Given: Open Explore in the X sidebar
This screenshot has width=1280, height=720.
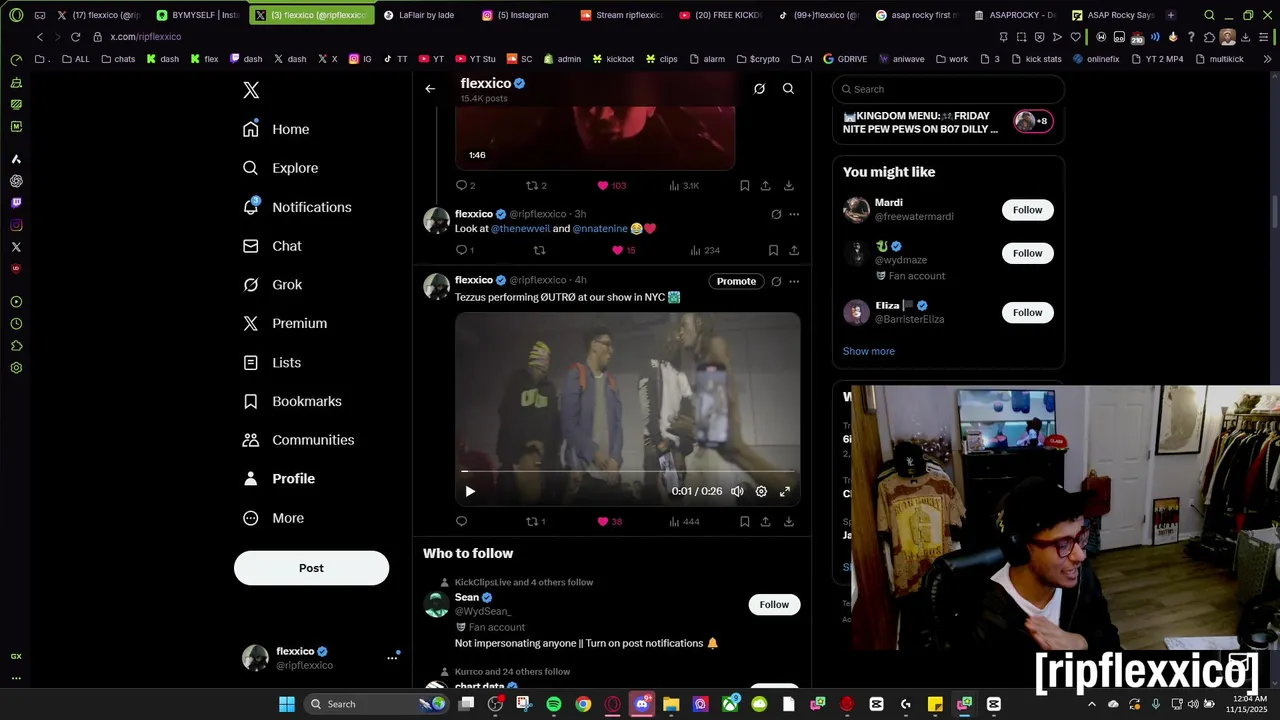Looking at the screenshot, I should point(280,168).
